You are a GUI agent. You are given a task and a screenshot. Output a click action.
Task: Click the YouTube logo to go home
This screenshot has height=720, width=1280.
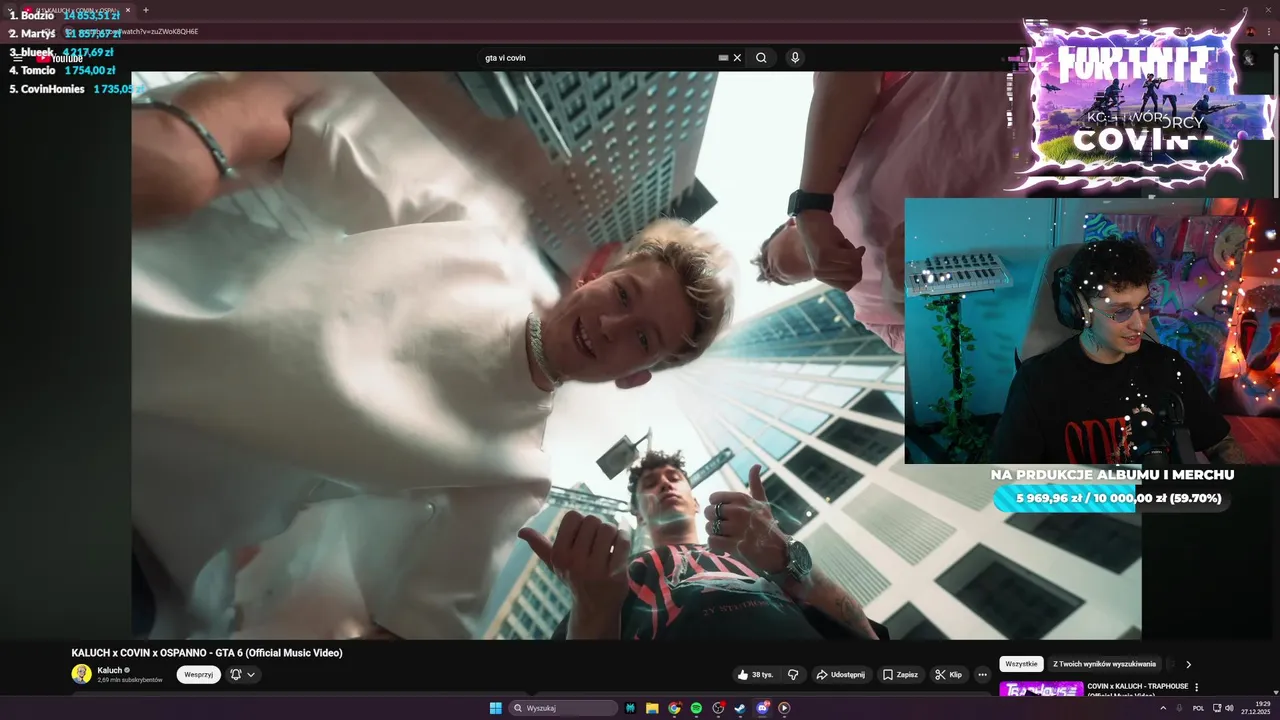[x=60, y=58]
